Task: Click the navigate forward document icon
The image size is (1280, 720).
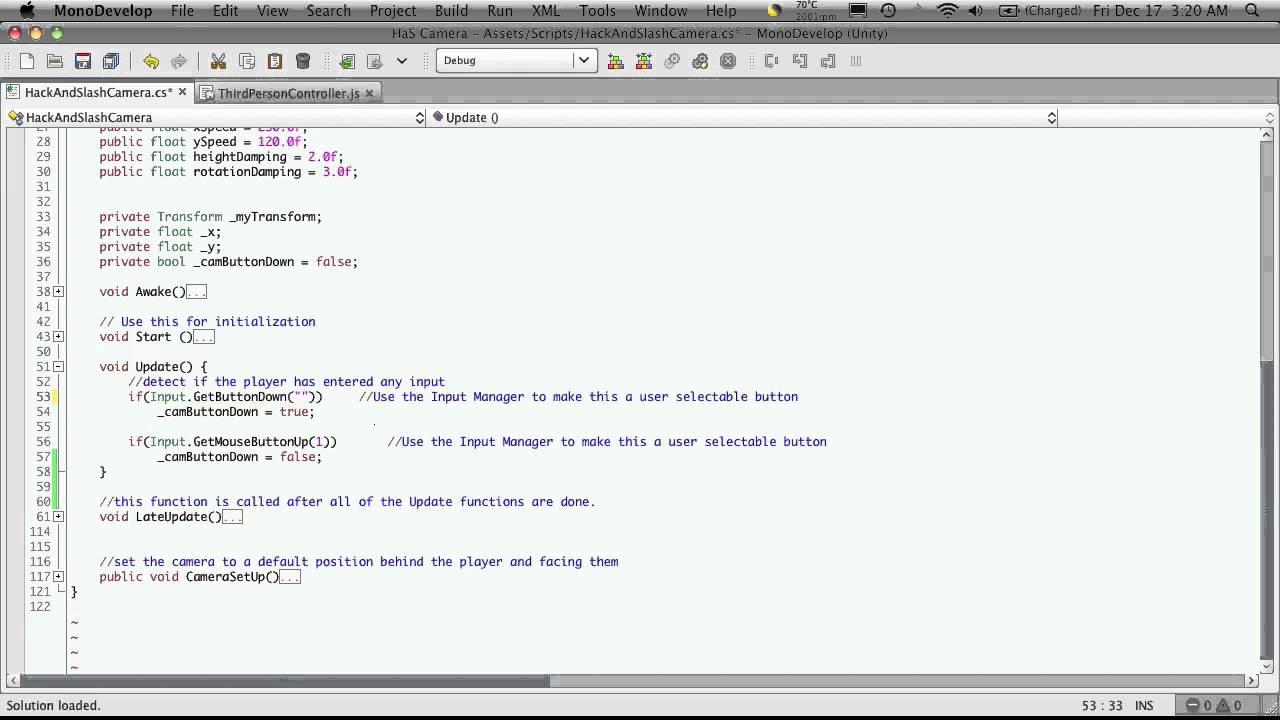Action: point(375,61)
